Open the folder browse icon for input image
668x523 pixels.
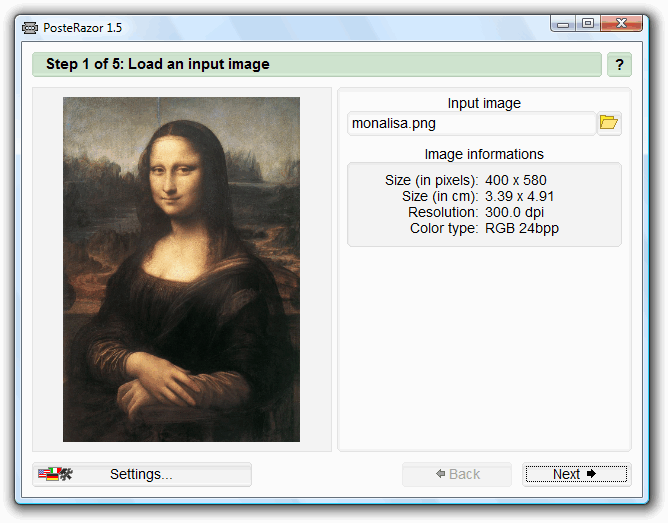[609, 124]
